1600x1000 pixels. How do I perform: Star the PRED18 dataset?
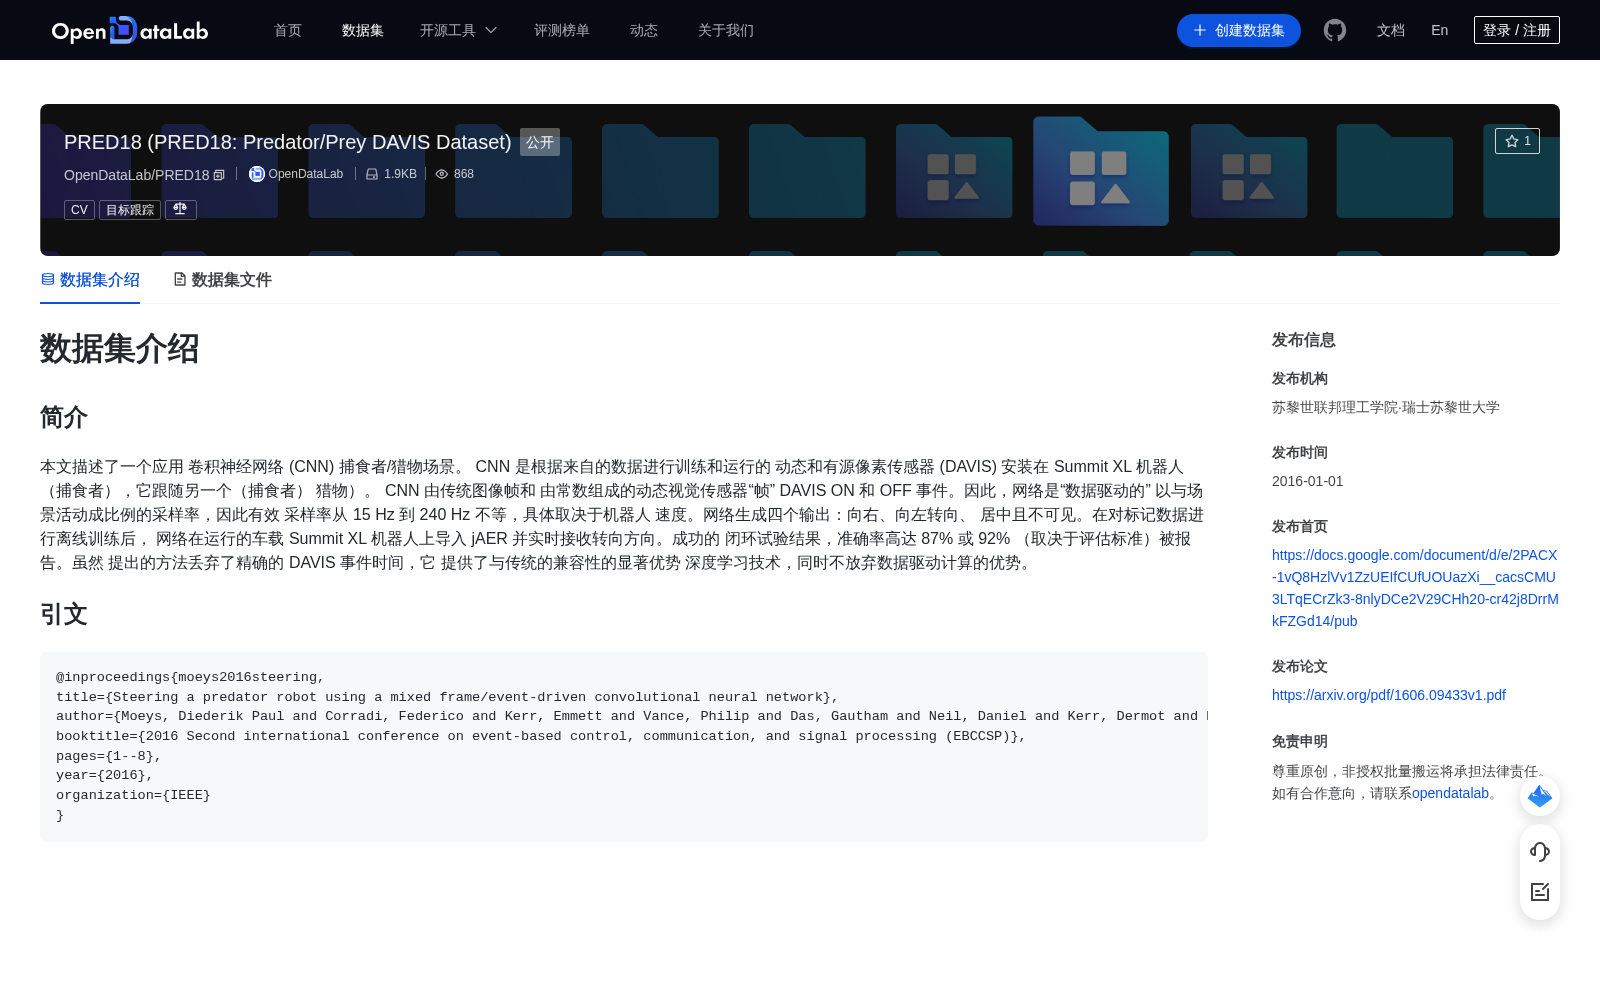1517,141
